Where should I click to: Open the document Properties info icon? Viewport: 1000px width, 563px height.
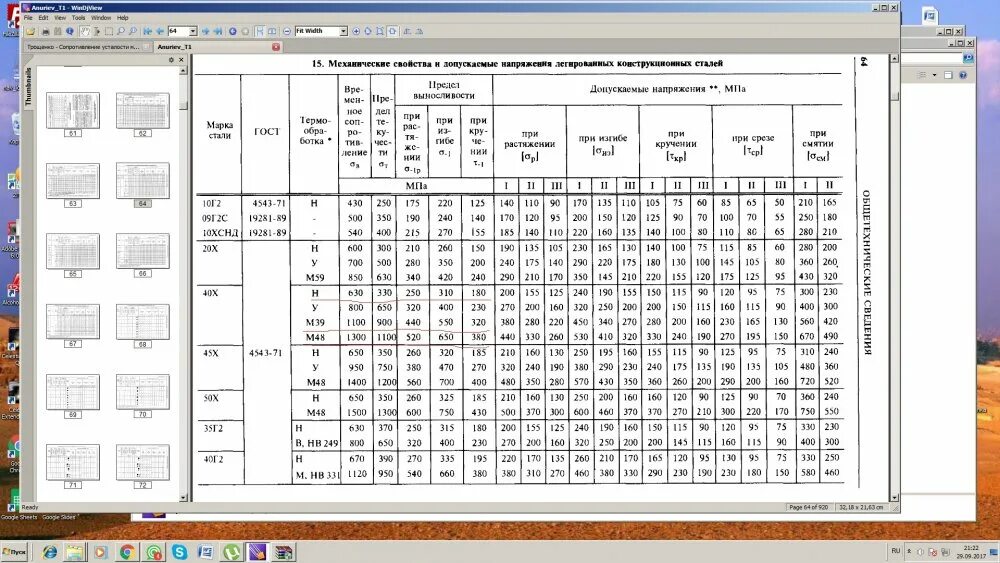[x=70, y=31]
